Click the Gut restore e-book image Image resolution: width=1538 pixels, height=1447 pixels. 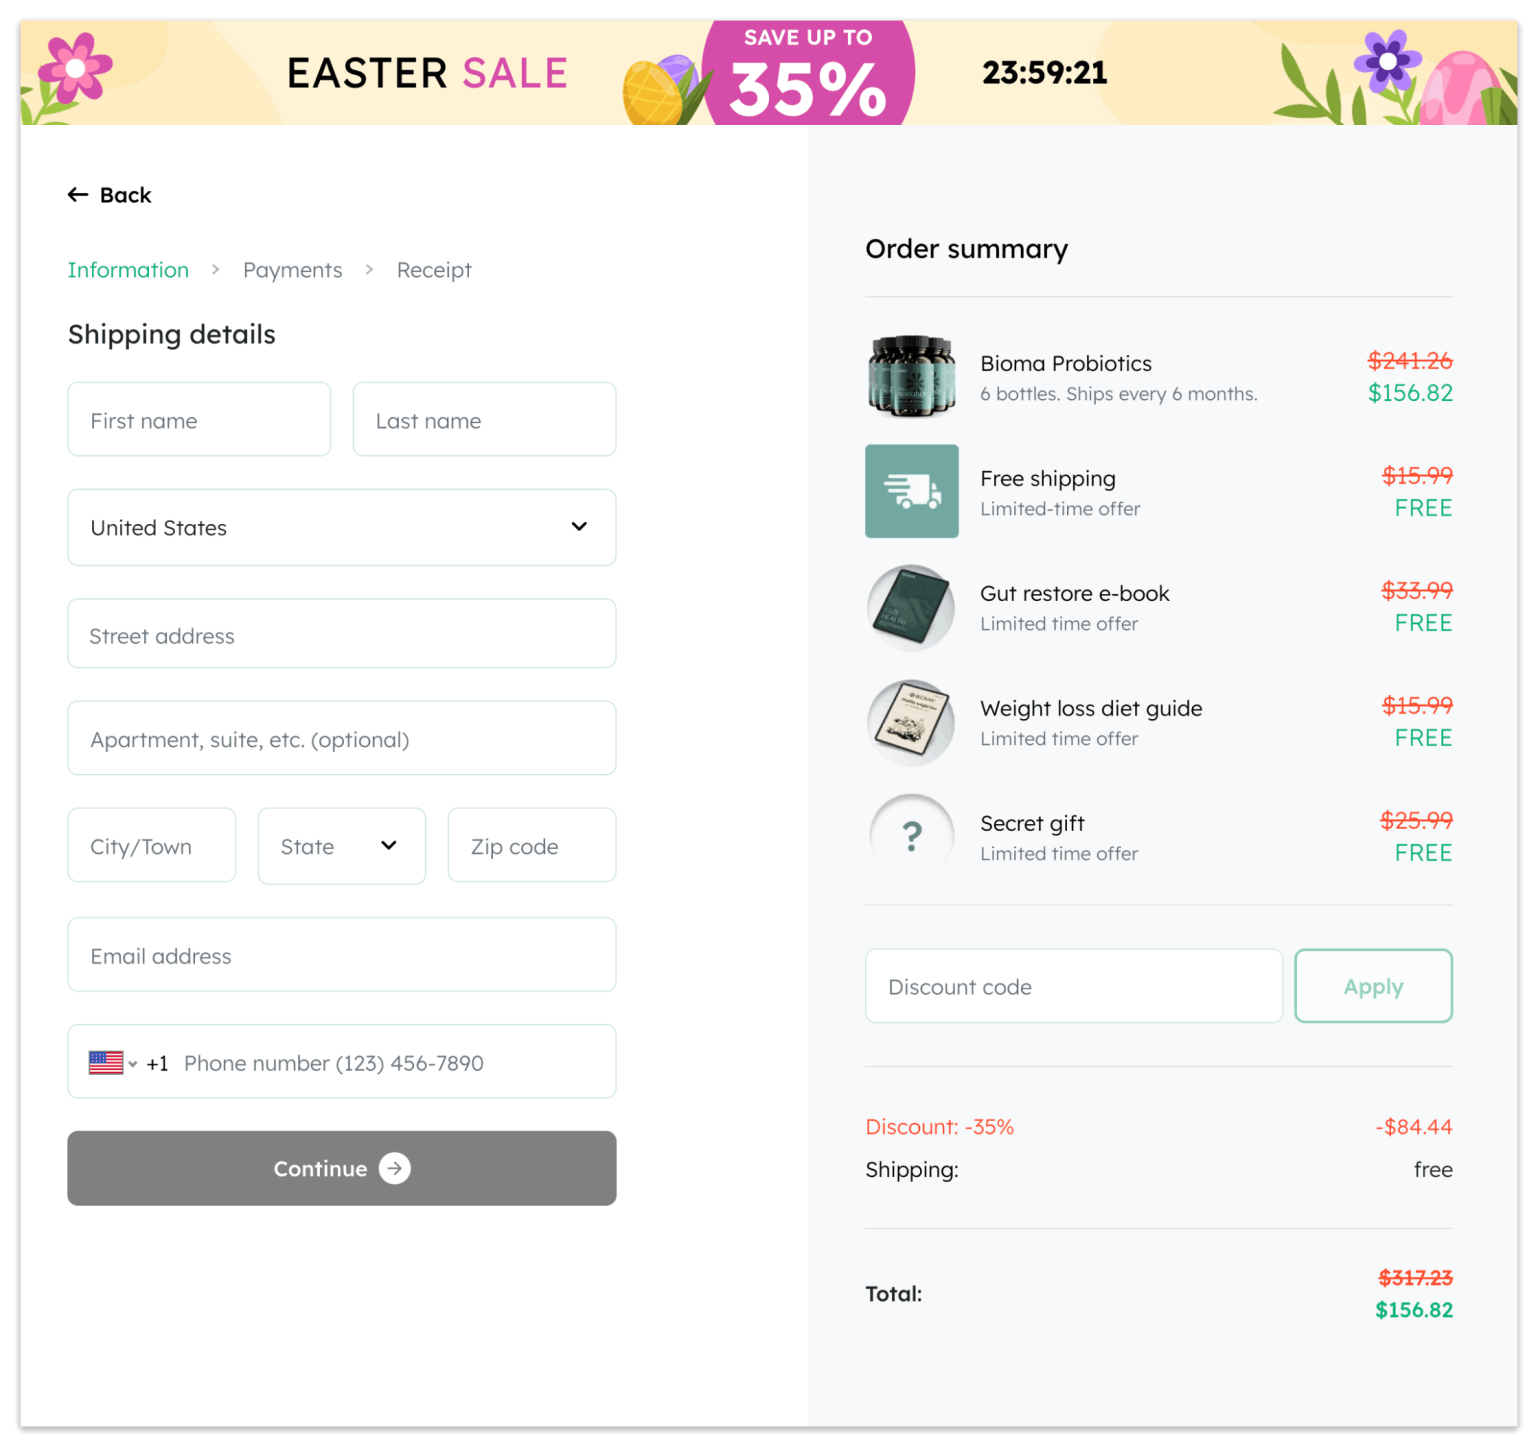click(x=911, y=607)
